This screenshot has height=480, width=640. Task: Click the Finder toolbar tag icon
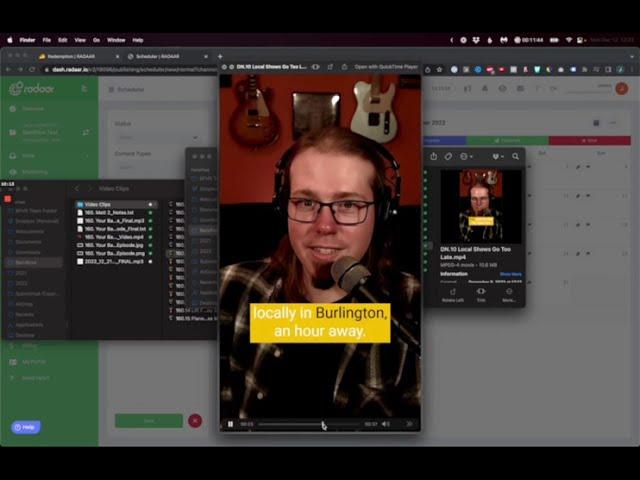point(448,156)
